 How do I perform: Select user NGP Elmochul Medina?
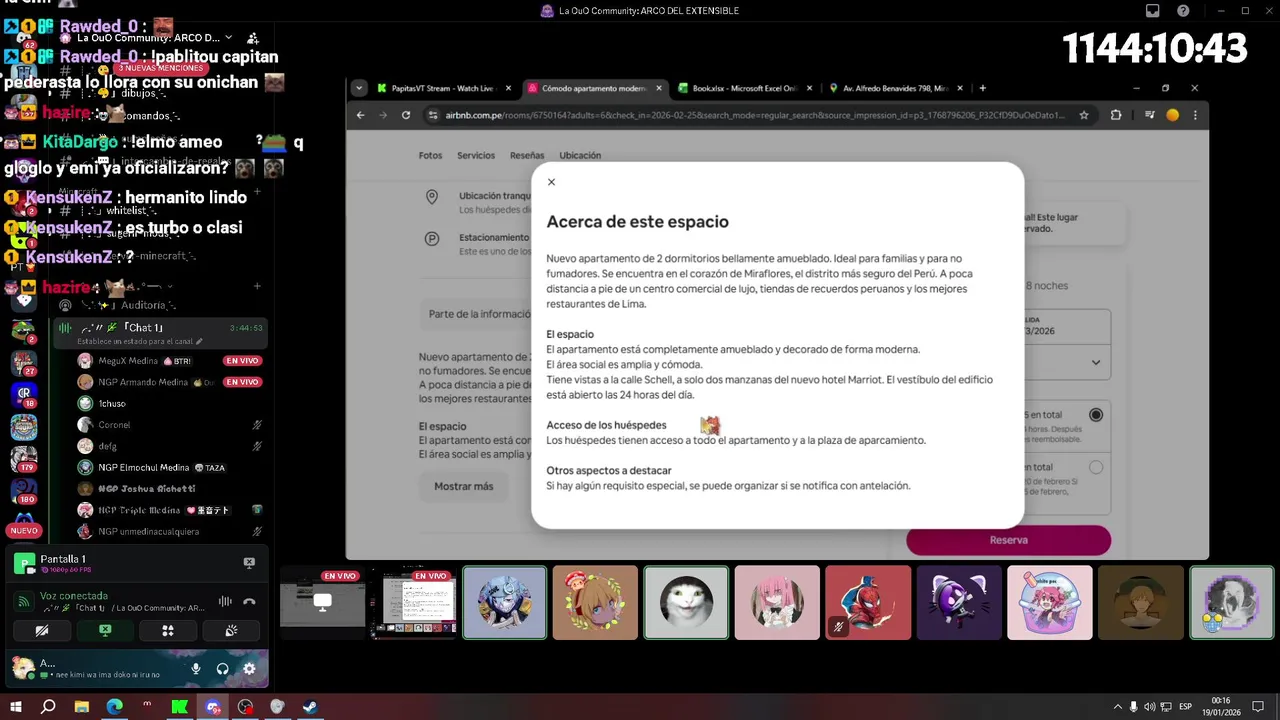[x=168, y=467]
